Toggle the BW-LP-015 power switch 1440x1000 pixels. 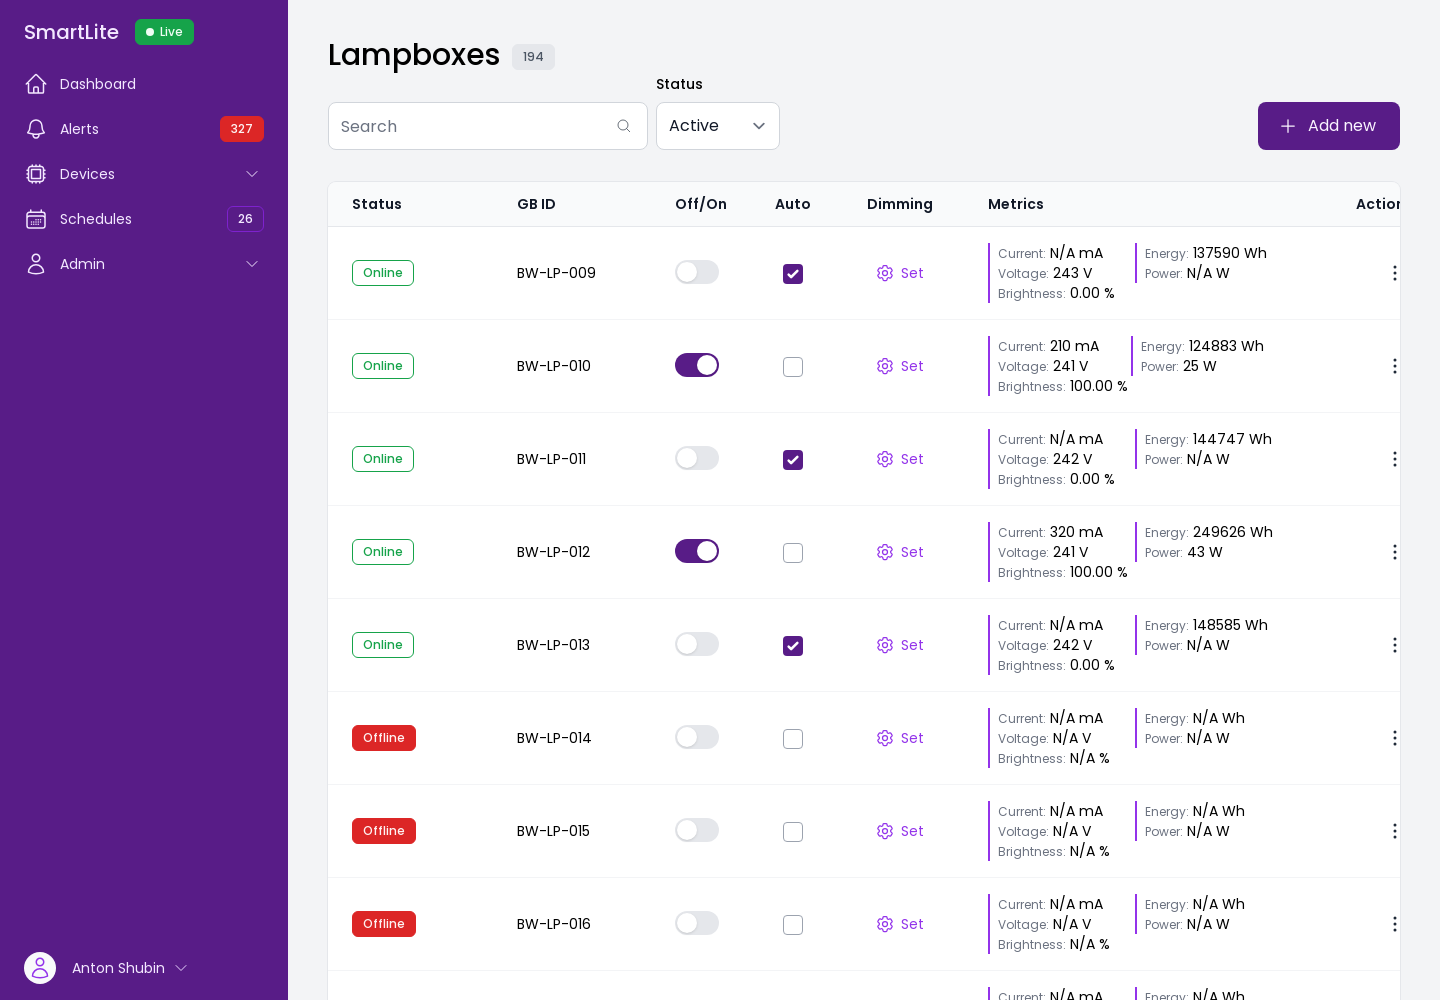tap(697, 830)
